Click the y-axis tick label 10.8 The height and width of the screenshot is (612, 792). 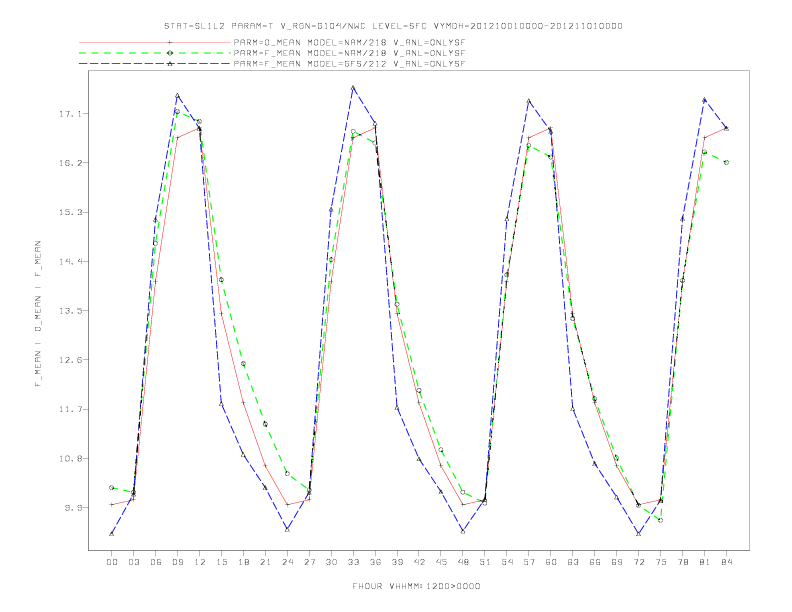[70, 459]
